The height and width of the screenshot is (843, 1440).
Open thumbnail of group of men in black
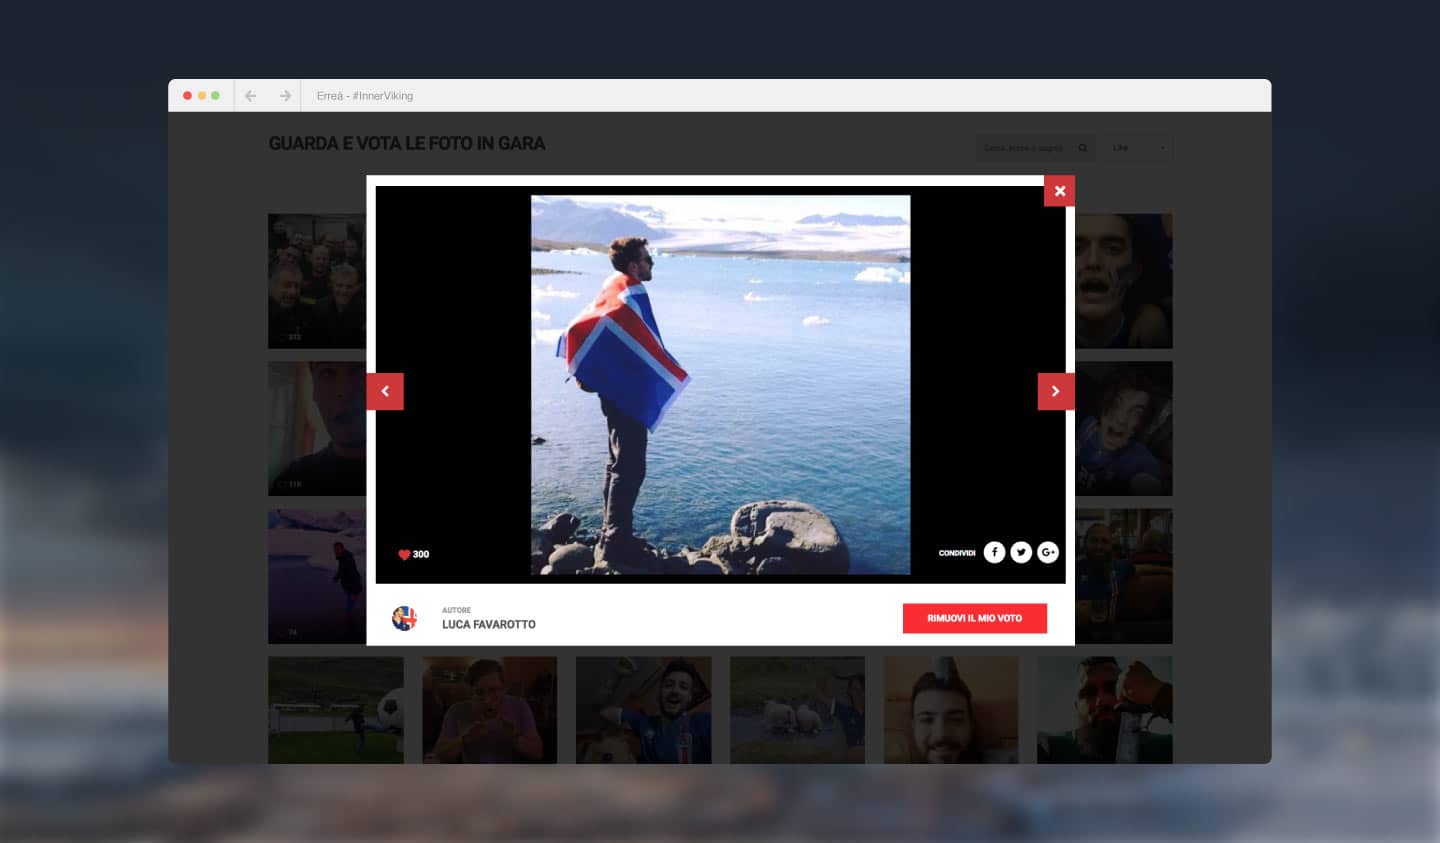coord(317,281)
